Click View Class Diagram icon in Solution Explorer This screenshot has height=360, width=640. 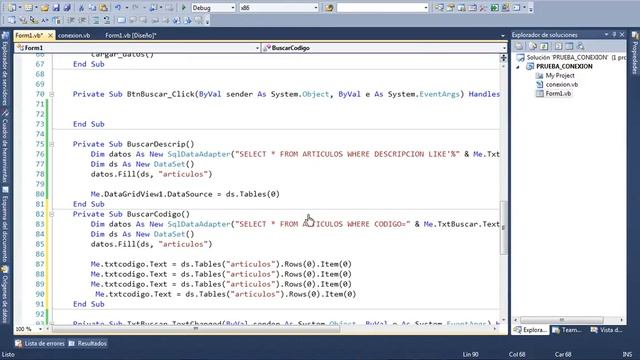(580, 46)
